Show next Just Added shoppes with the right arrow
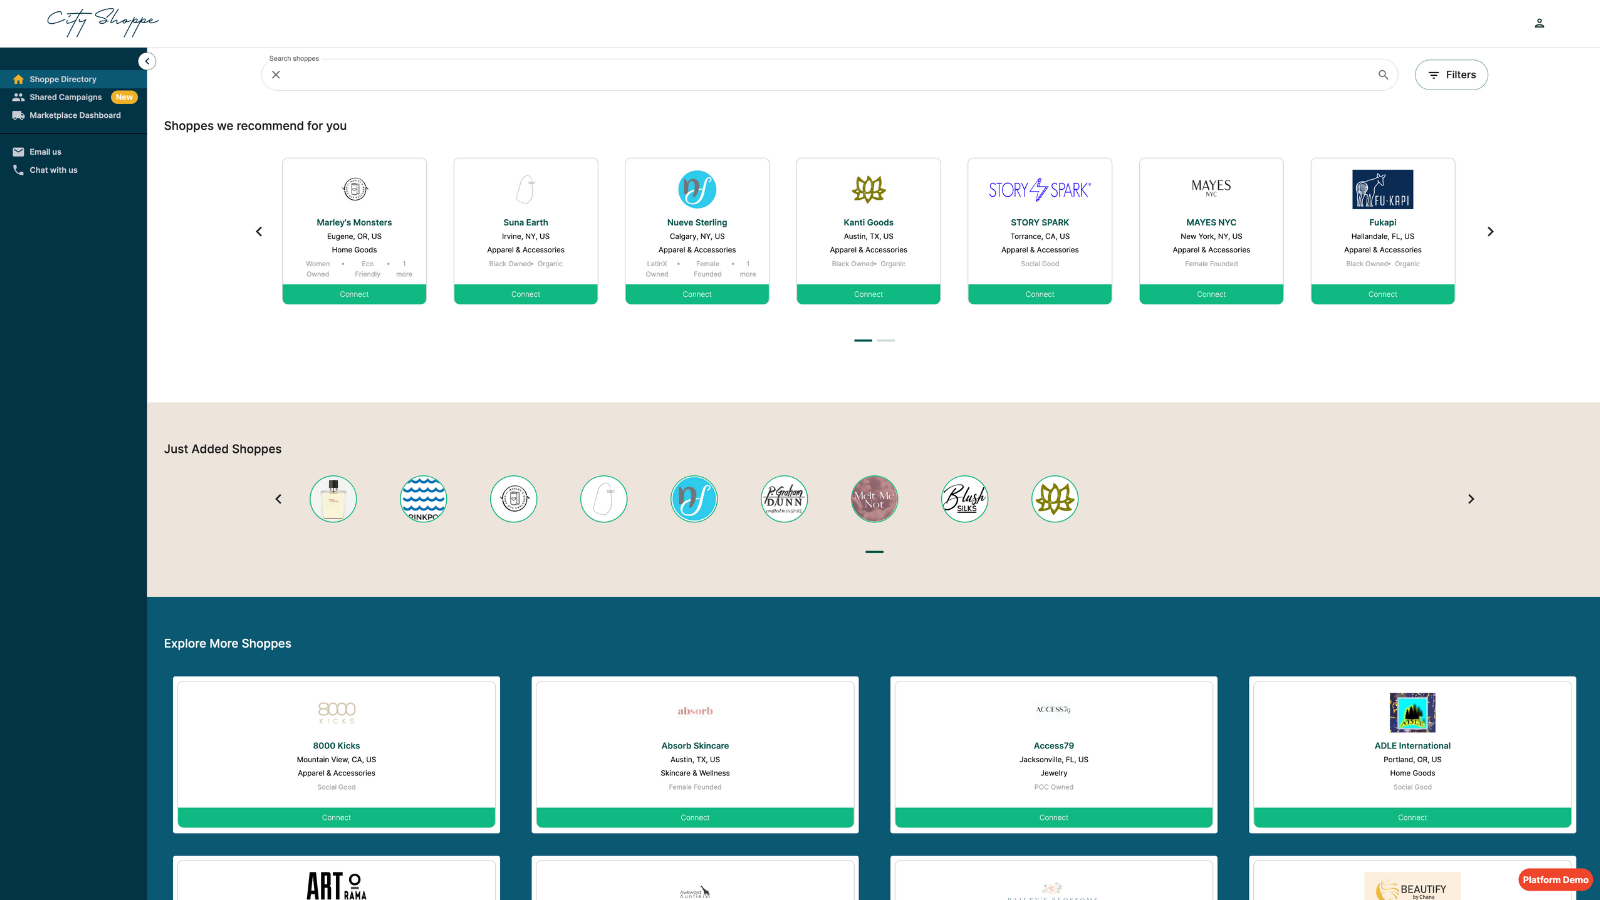The height and width of the screenshot is (900, 1600). [x=1471, y=499]
